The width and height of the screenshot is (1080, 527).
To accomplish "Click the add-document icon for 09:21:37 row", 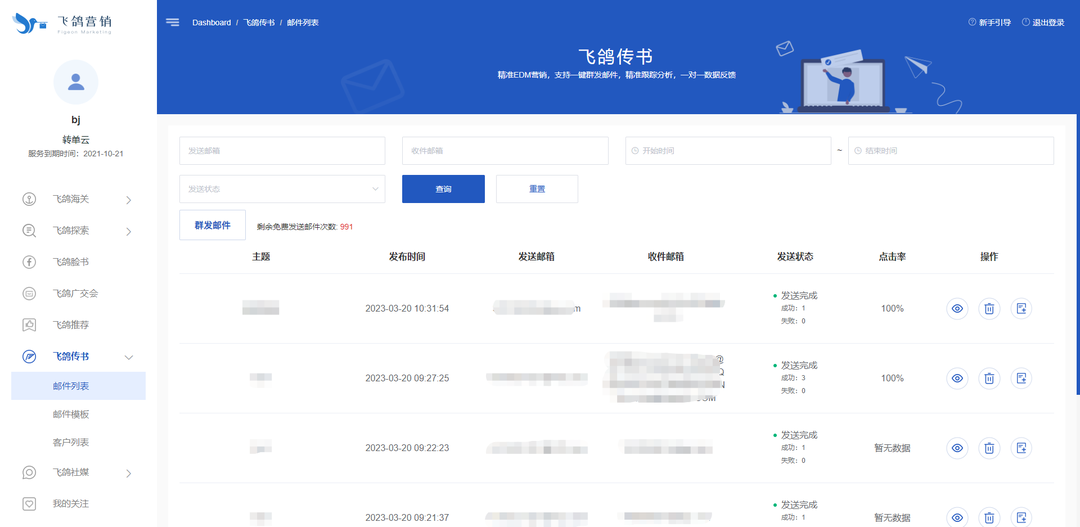I will (x=1021, y=517).
